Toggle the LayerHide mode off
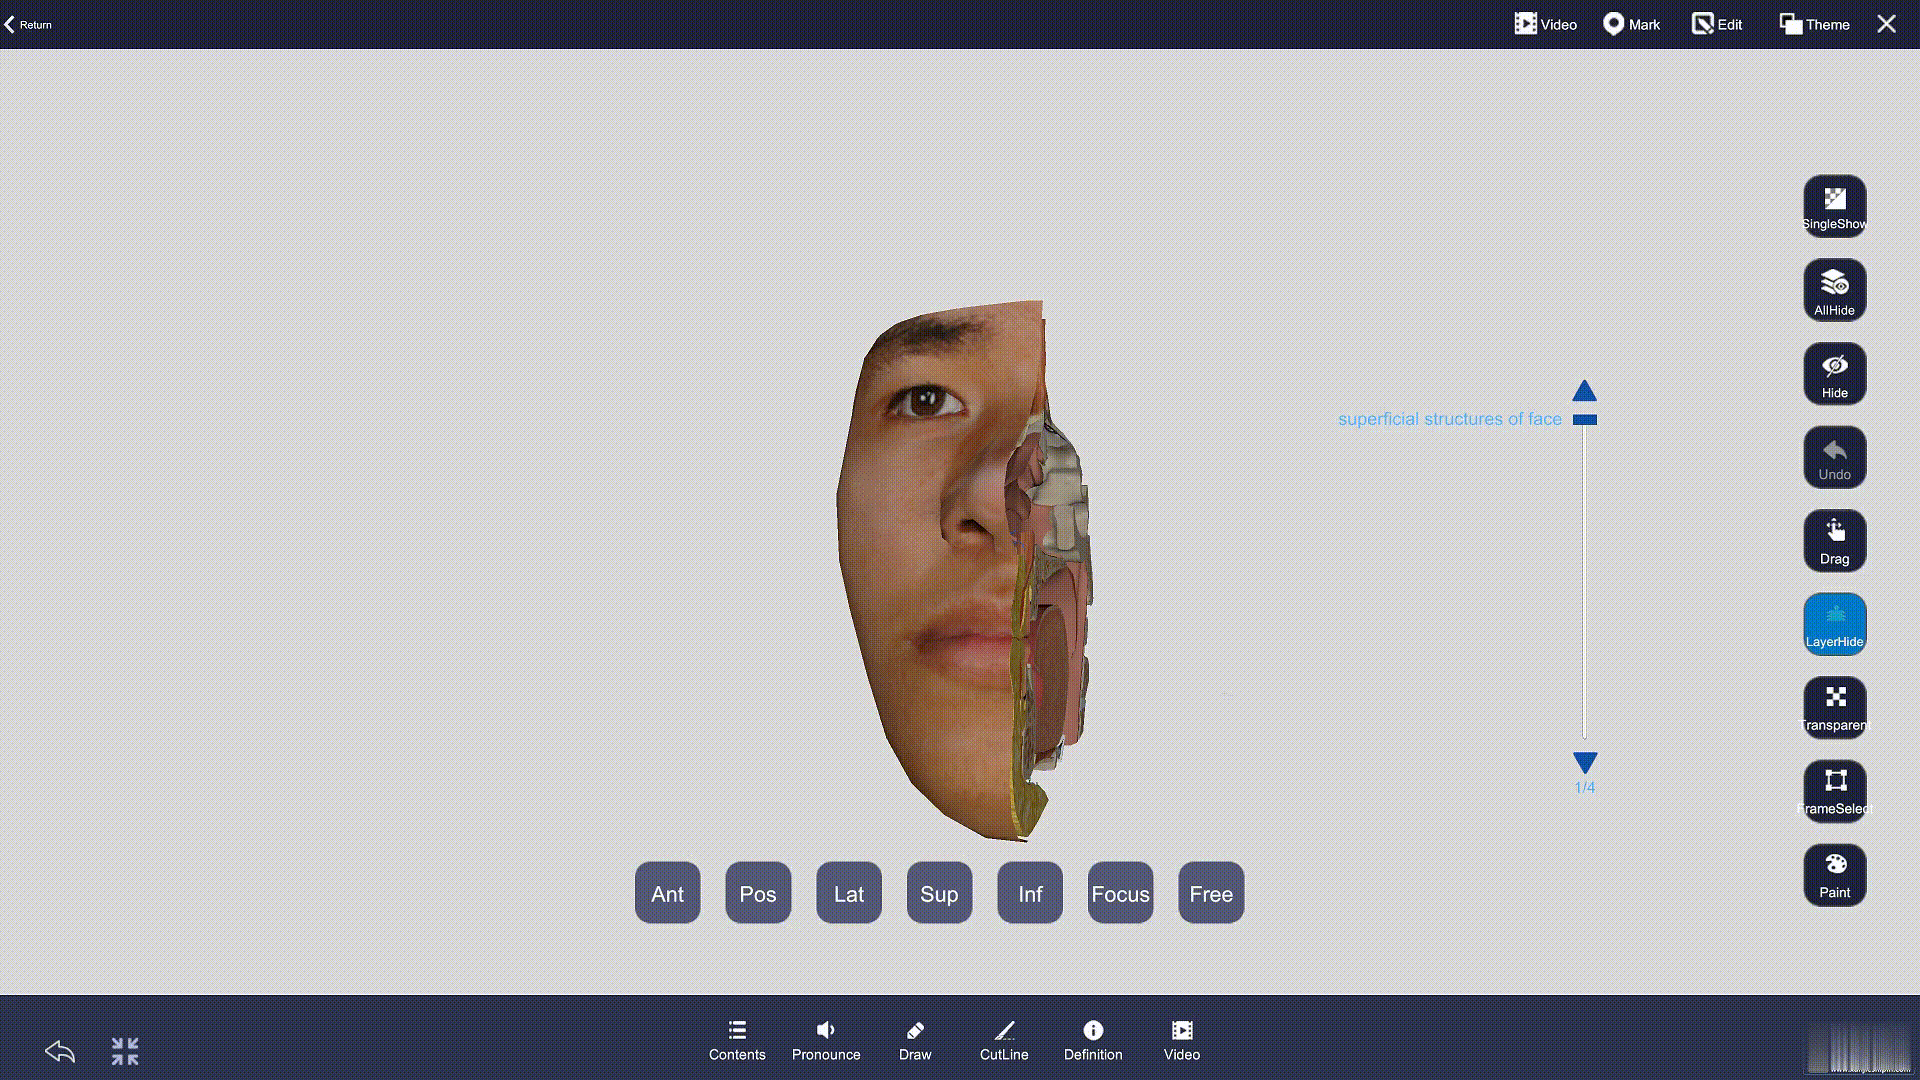The image size is (1920, 1080). point(1834,623)
